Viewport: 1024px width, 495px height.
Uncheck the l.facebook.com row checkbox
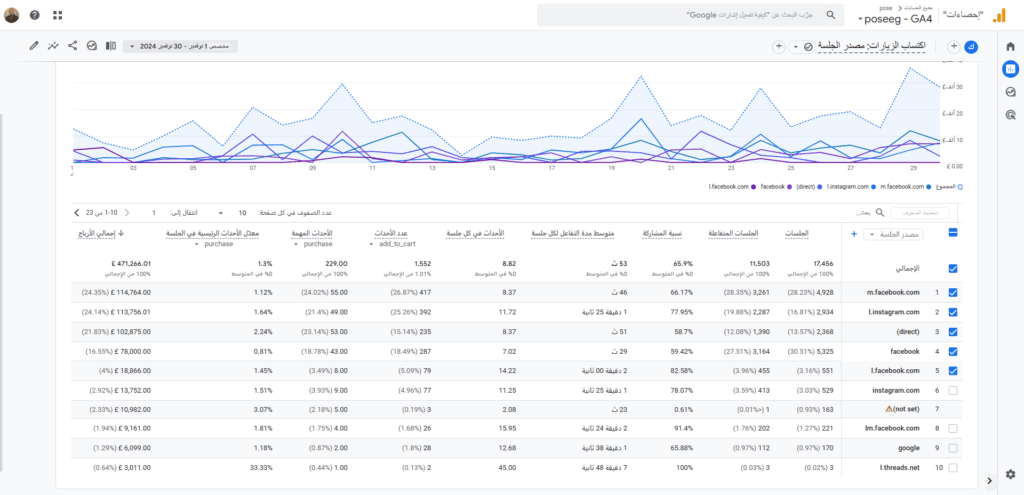[x=952, y=370]
